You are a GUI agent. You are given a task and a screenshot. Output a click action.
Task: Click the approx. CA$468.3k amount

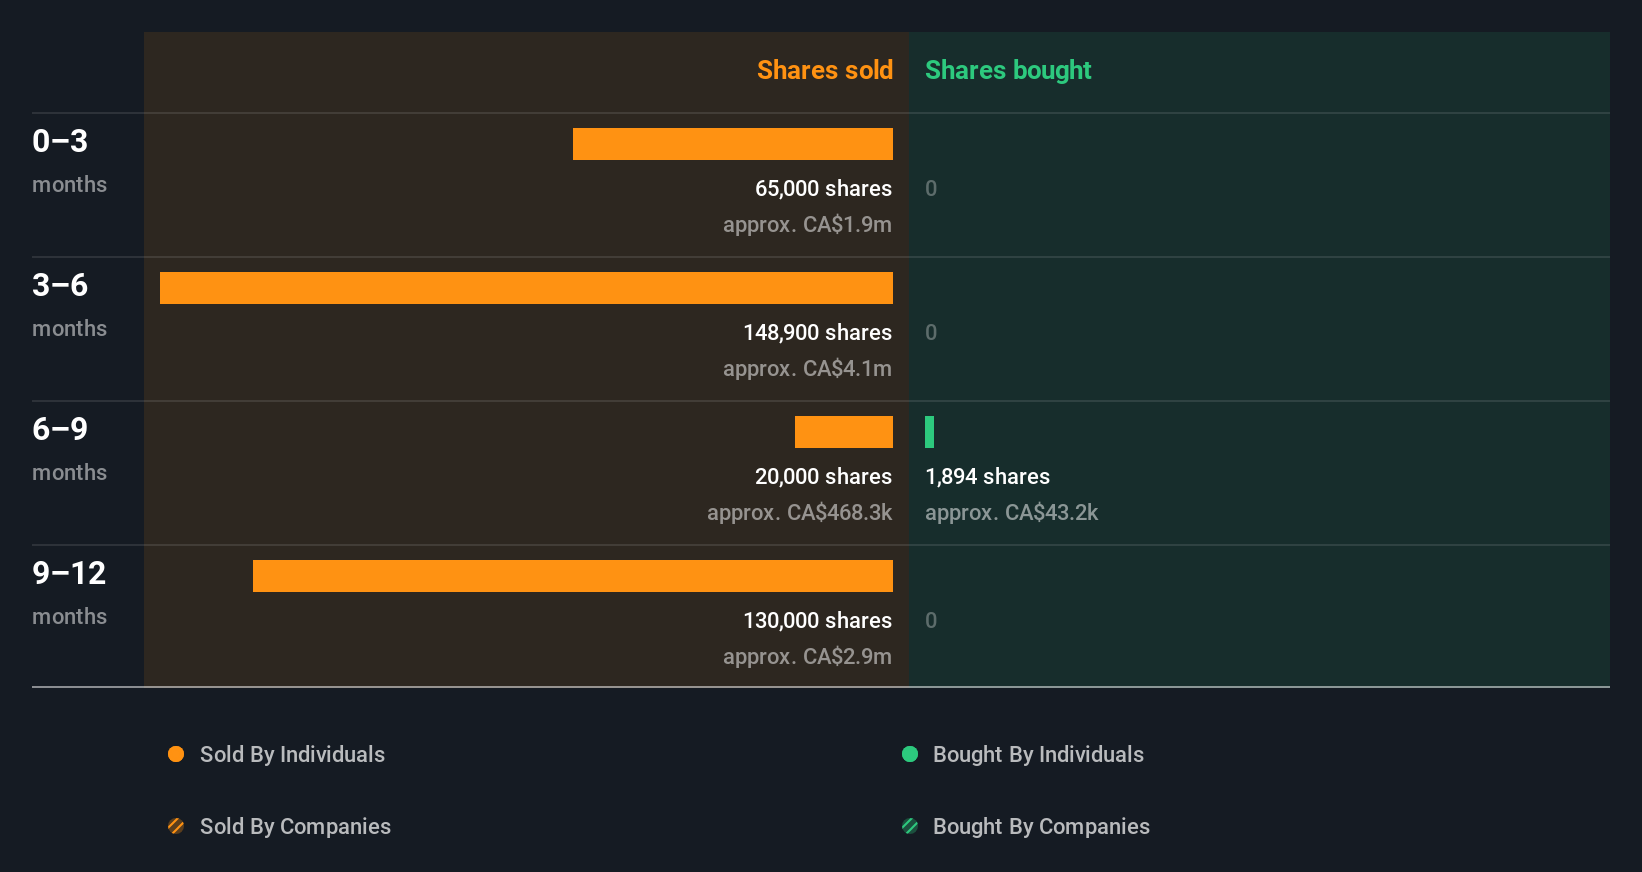point(799,512)
